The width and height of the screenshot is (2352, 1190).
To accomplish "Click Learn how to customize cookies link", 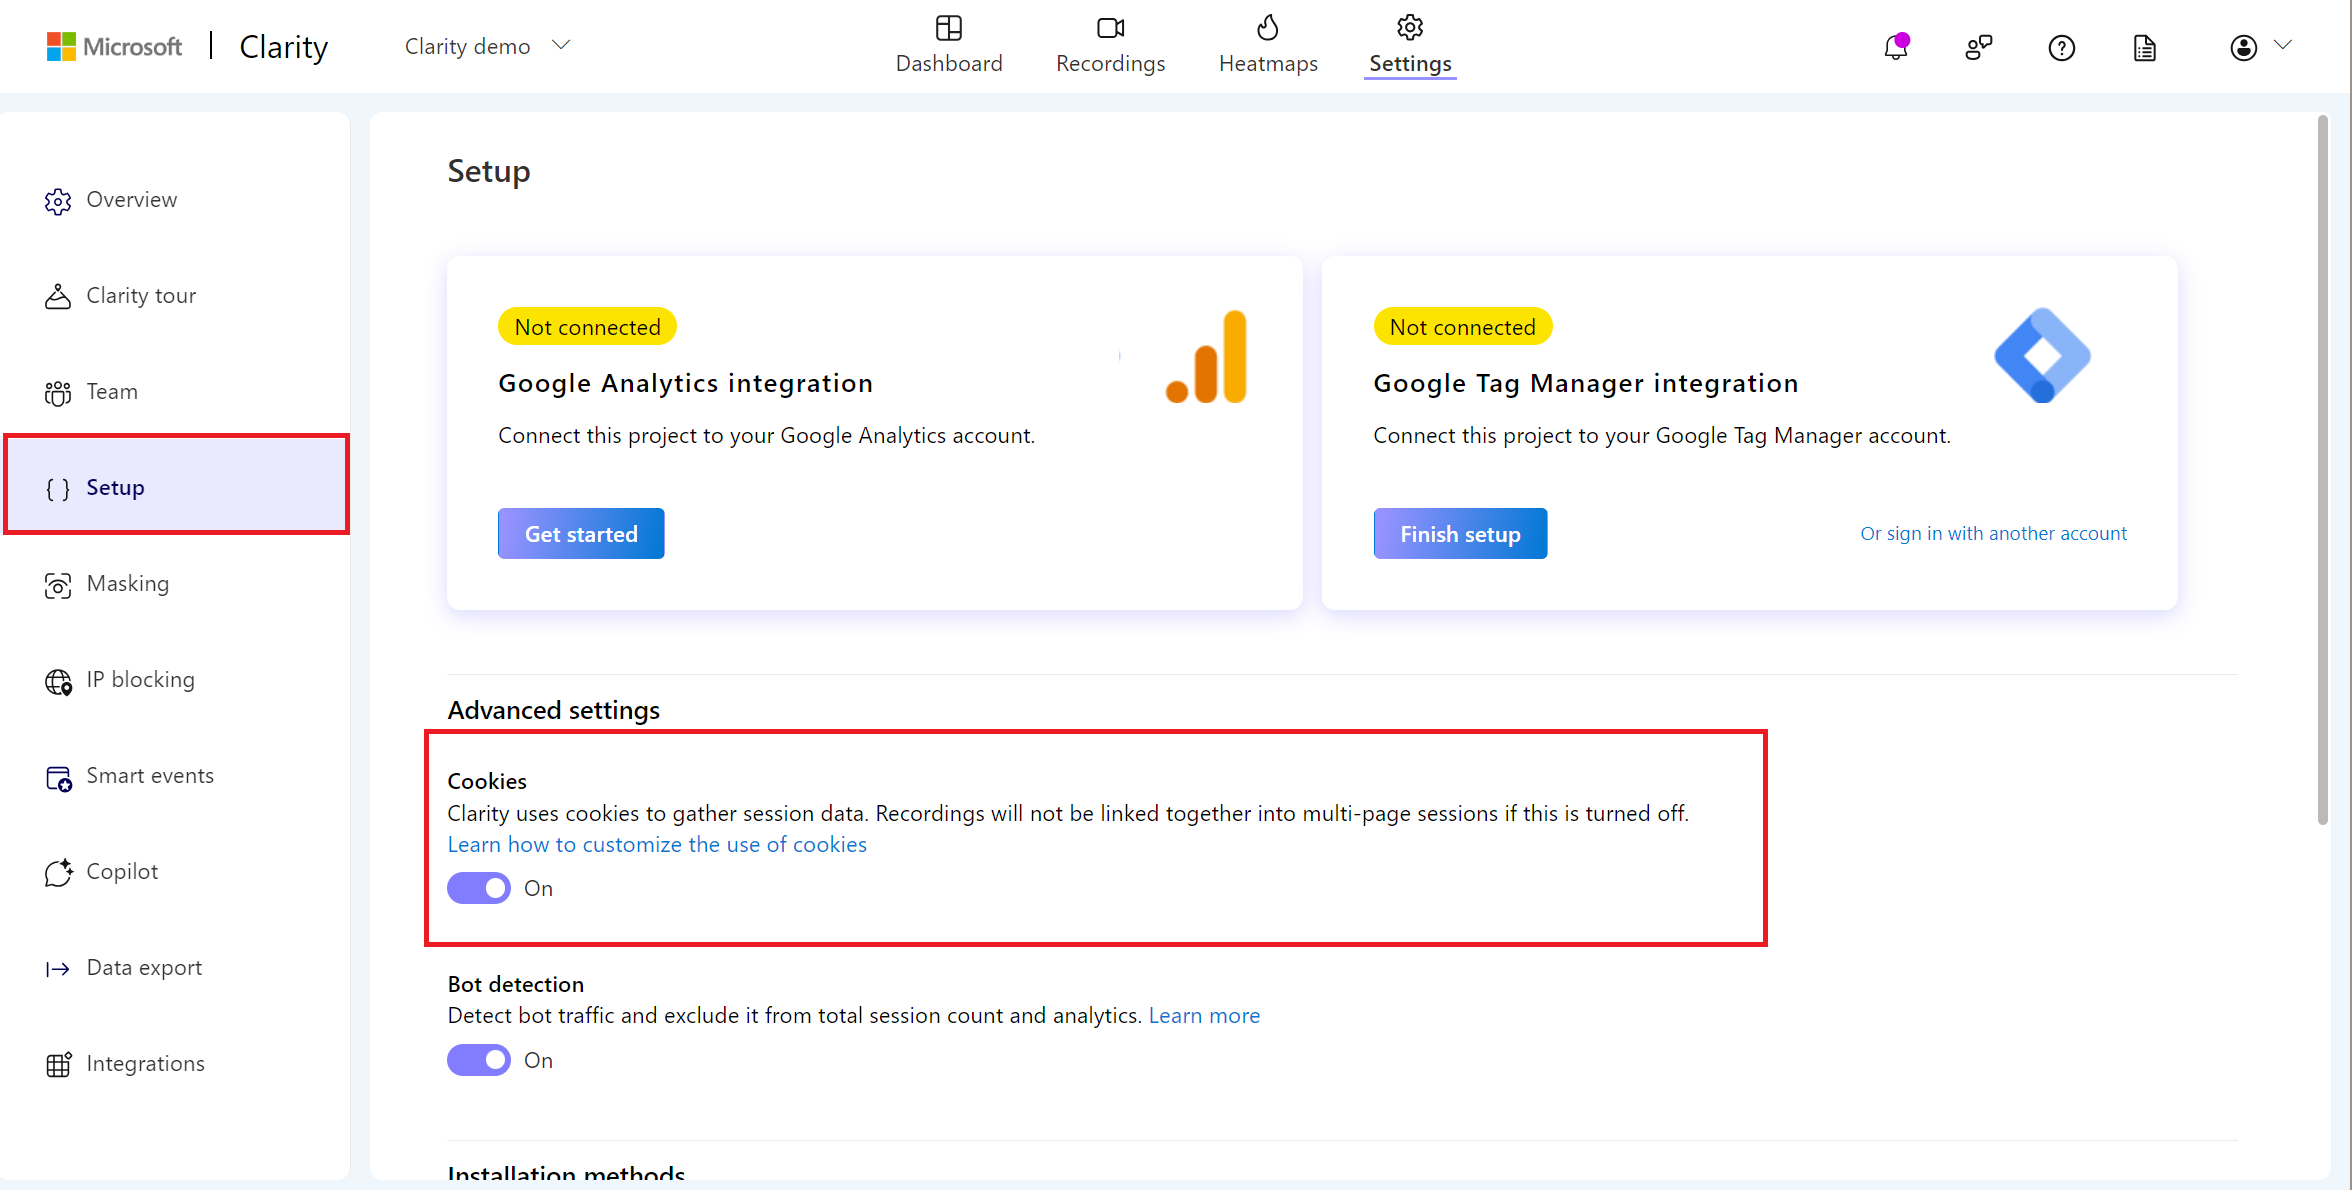I will tap(657, 844).
